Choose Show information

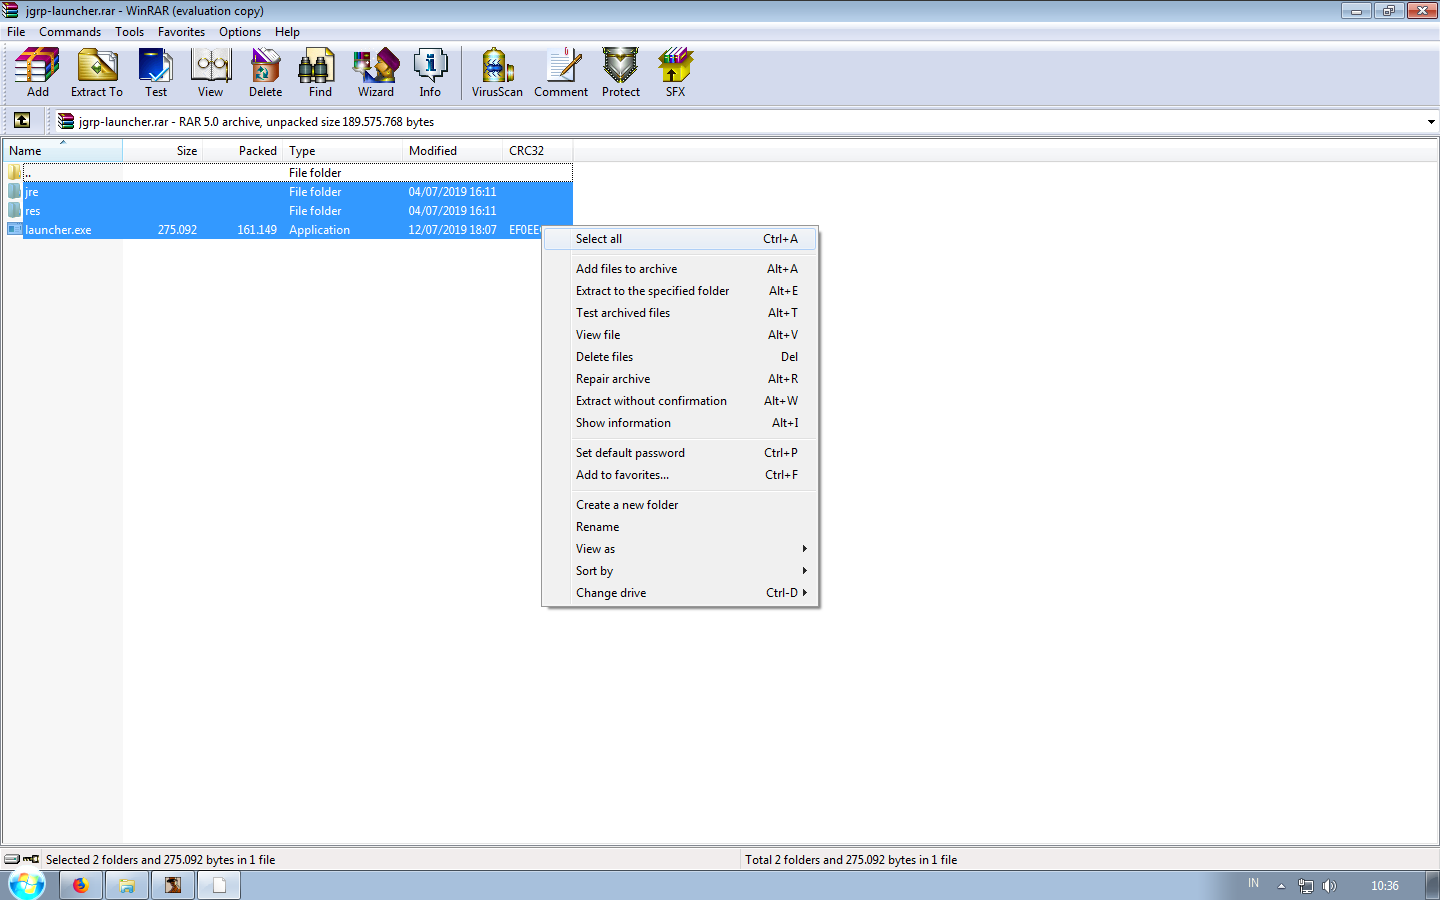(680, 422)
